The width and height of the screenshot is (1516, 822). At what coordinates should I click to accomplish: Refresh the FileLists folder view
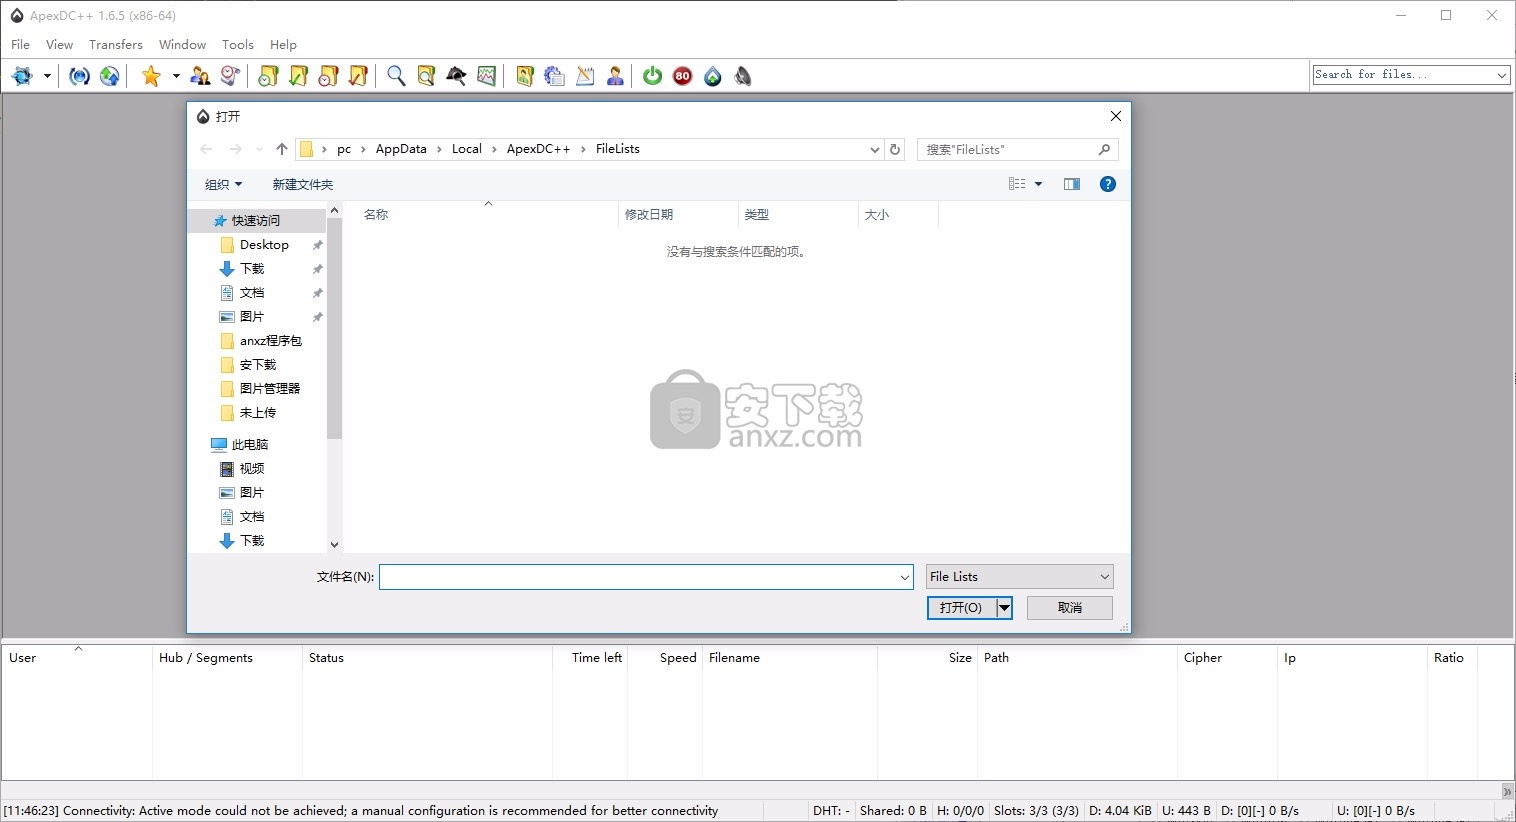pyautogui.click(x=895, y=149)
